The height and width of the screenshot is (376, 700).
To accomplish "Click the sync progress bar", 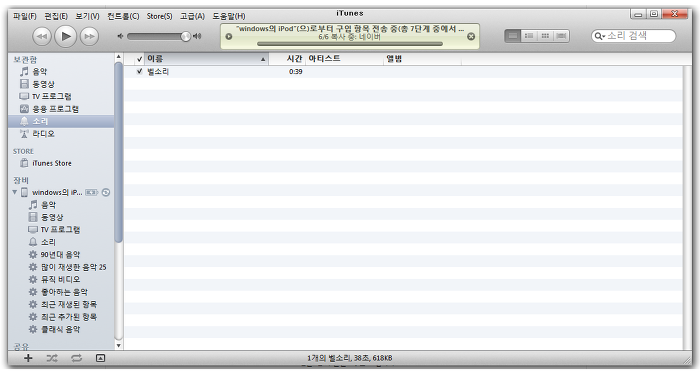I will coord(350,44).
